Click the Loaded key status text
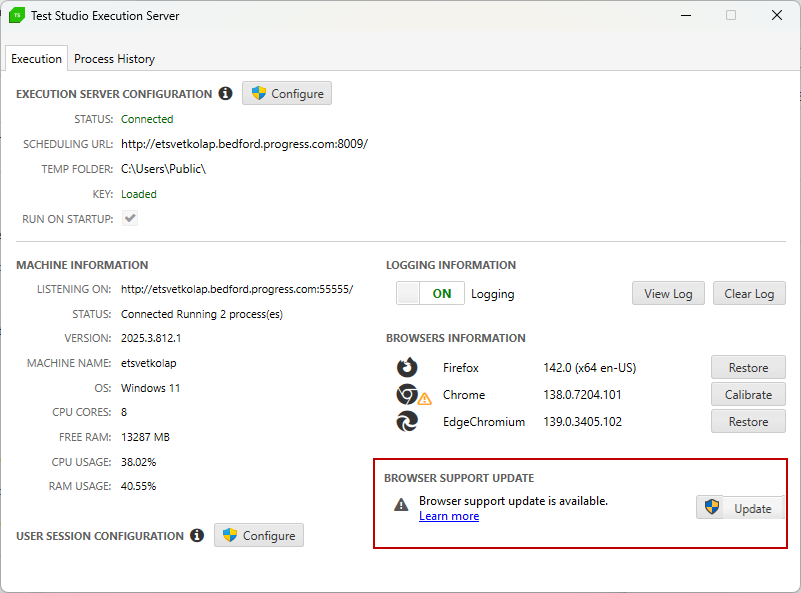This screenshot has height=593, width=801. click(x=139, y=194)
